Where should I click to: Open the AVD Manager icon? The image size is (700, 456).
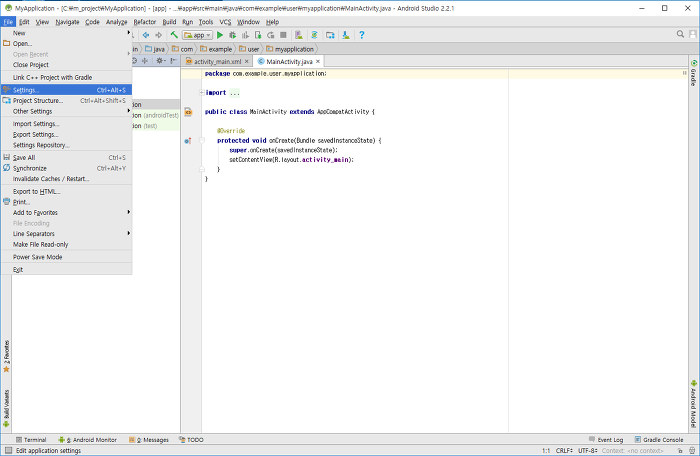point(299,35)
